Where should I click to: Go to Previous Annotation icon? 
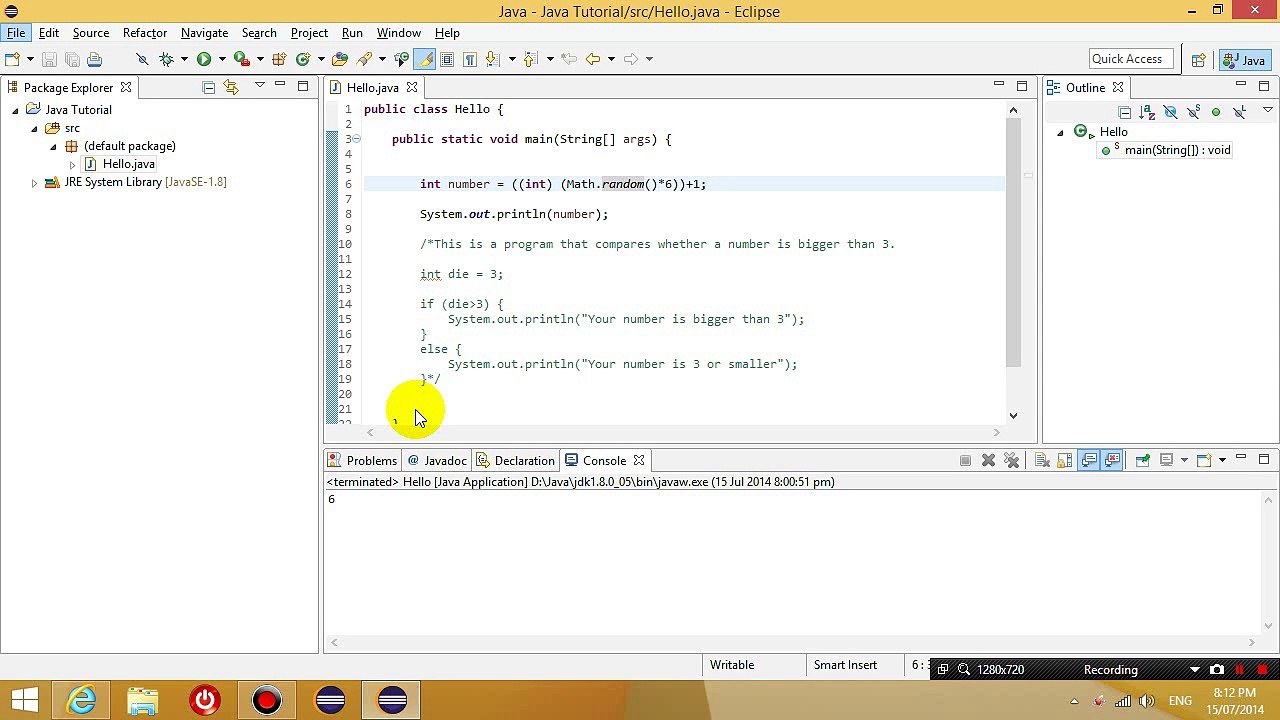530,59
